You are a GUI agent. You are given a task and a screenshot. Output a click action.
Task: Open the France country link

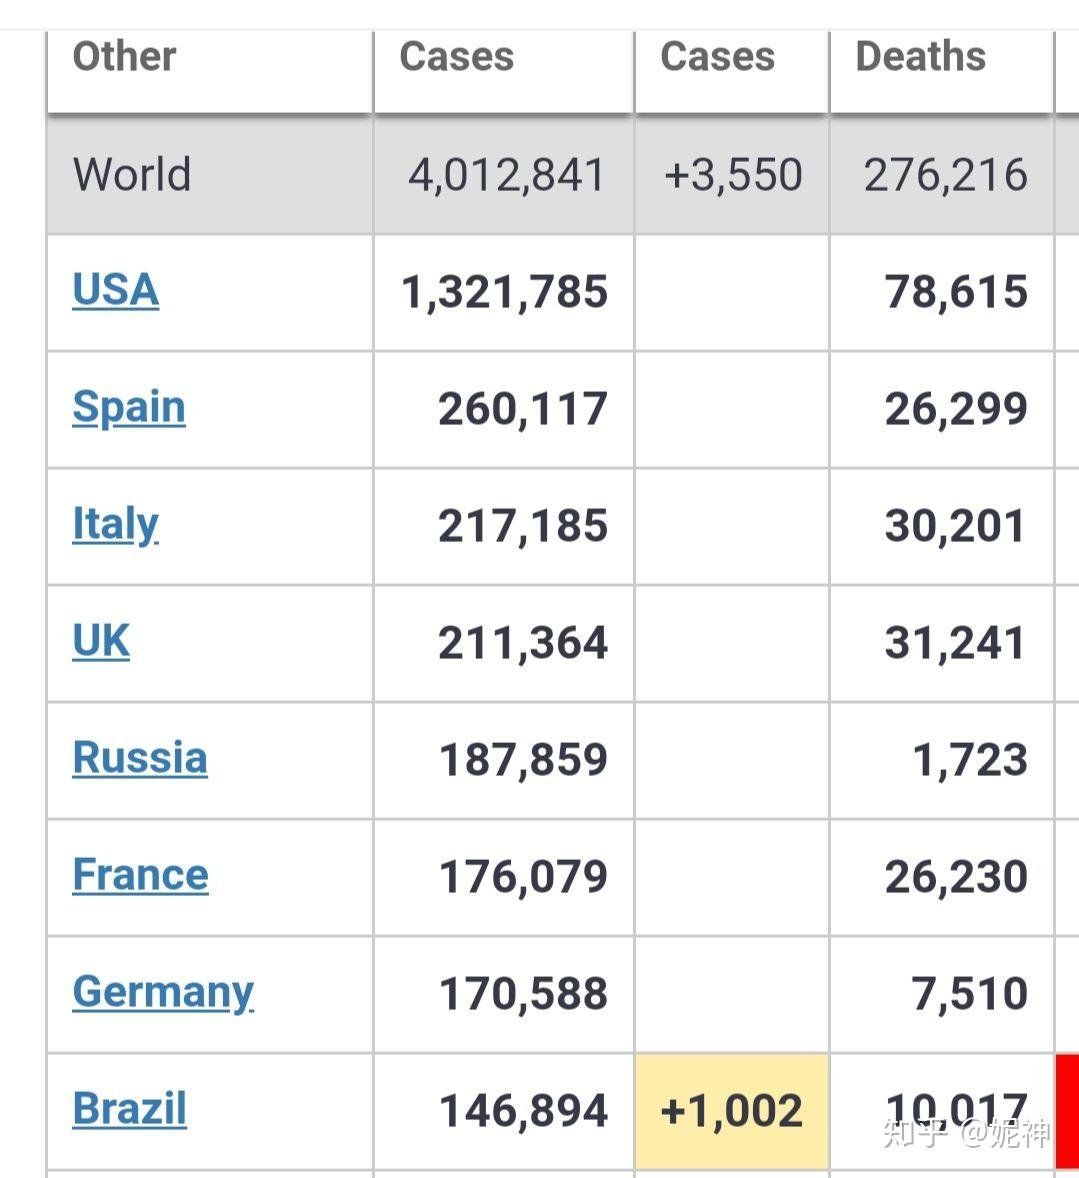[141, 875]
